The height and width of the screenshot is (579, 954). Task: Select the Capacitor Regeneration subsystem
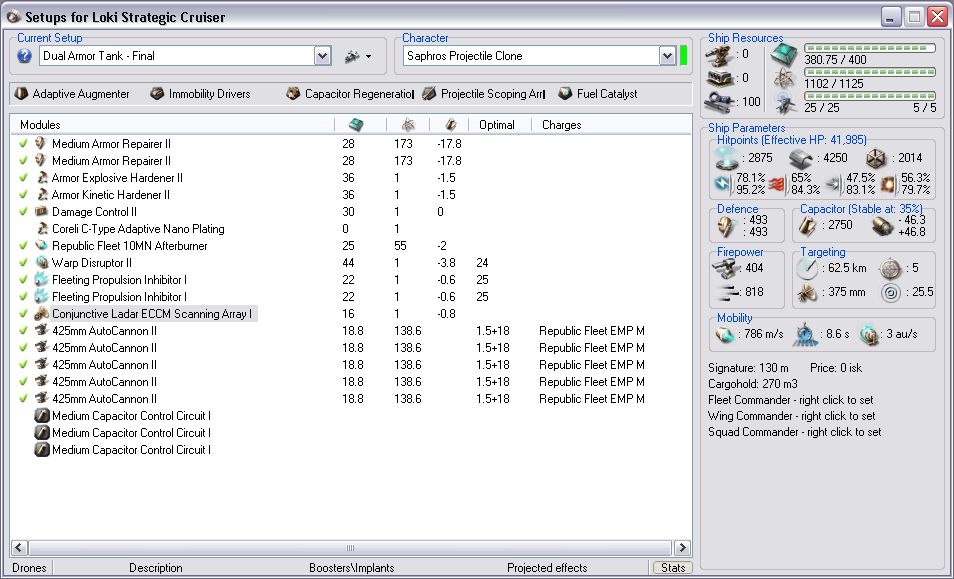[x=350, y=94]
